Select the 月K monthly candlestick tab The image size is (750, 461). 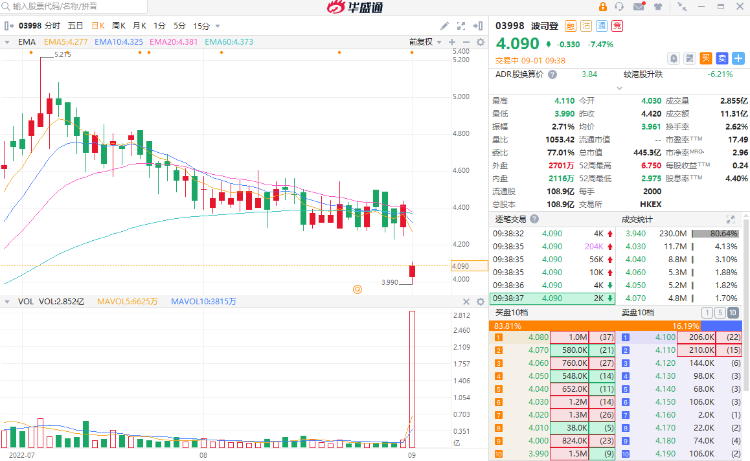(139, 26)
